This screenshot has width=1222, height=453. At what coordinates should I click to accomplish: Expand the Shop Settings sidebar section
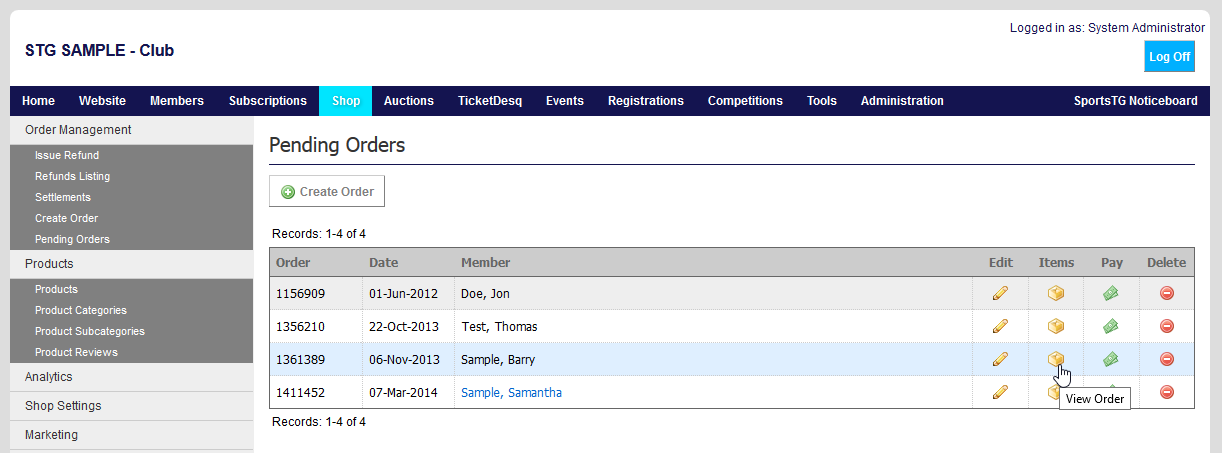(63, 406)
